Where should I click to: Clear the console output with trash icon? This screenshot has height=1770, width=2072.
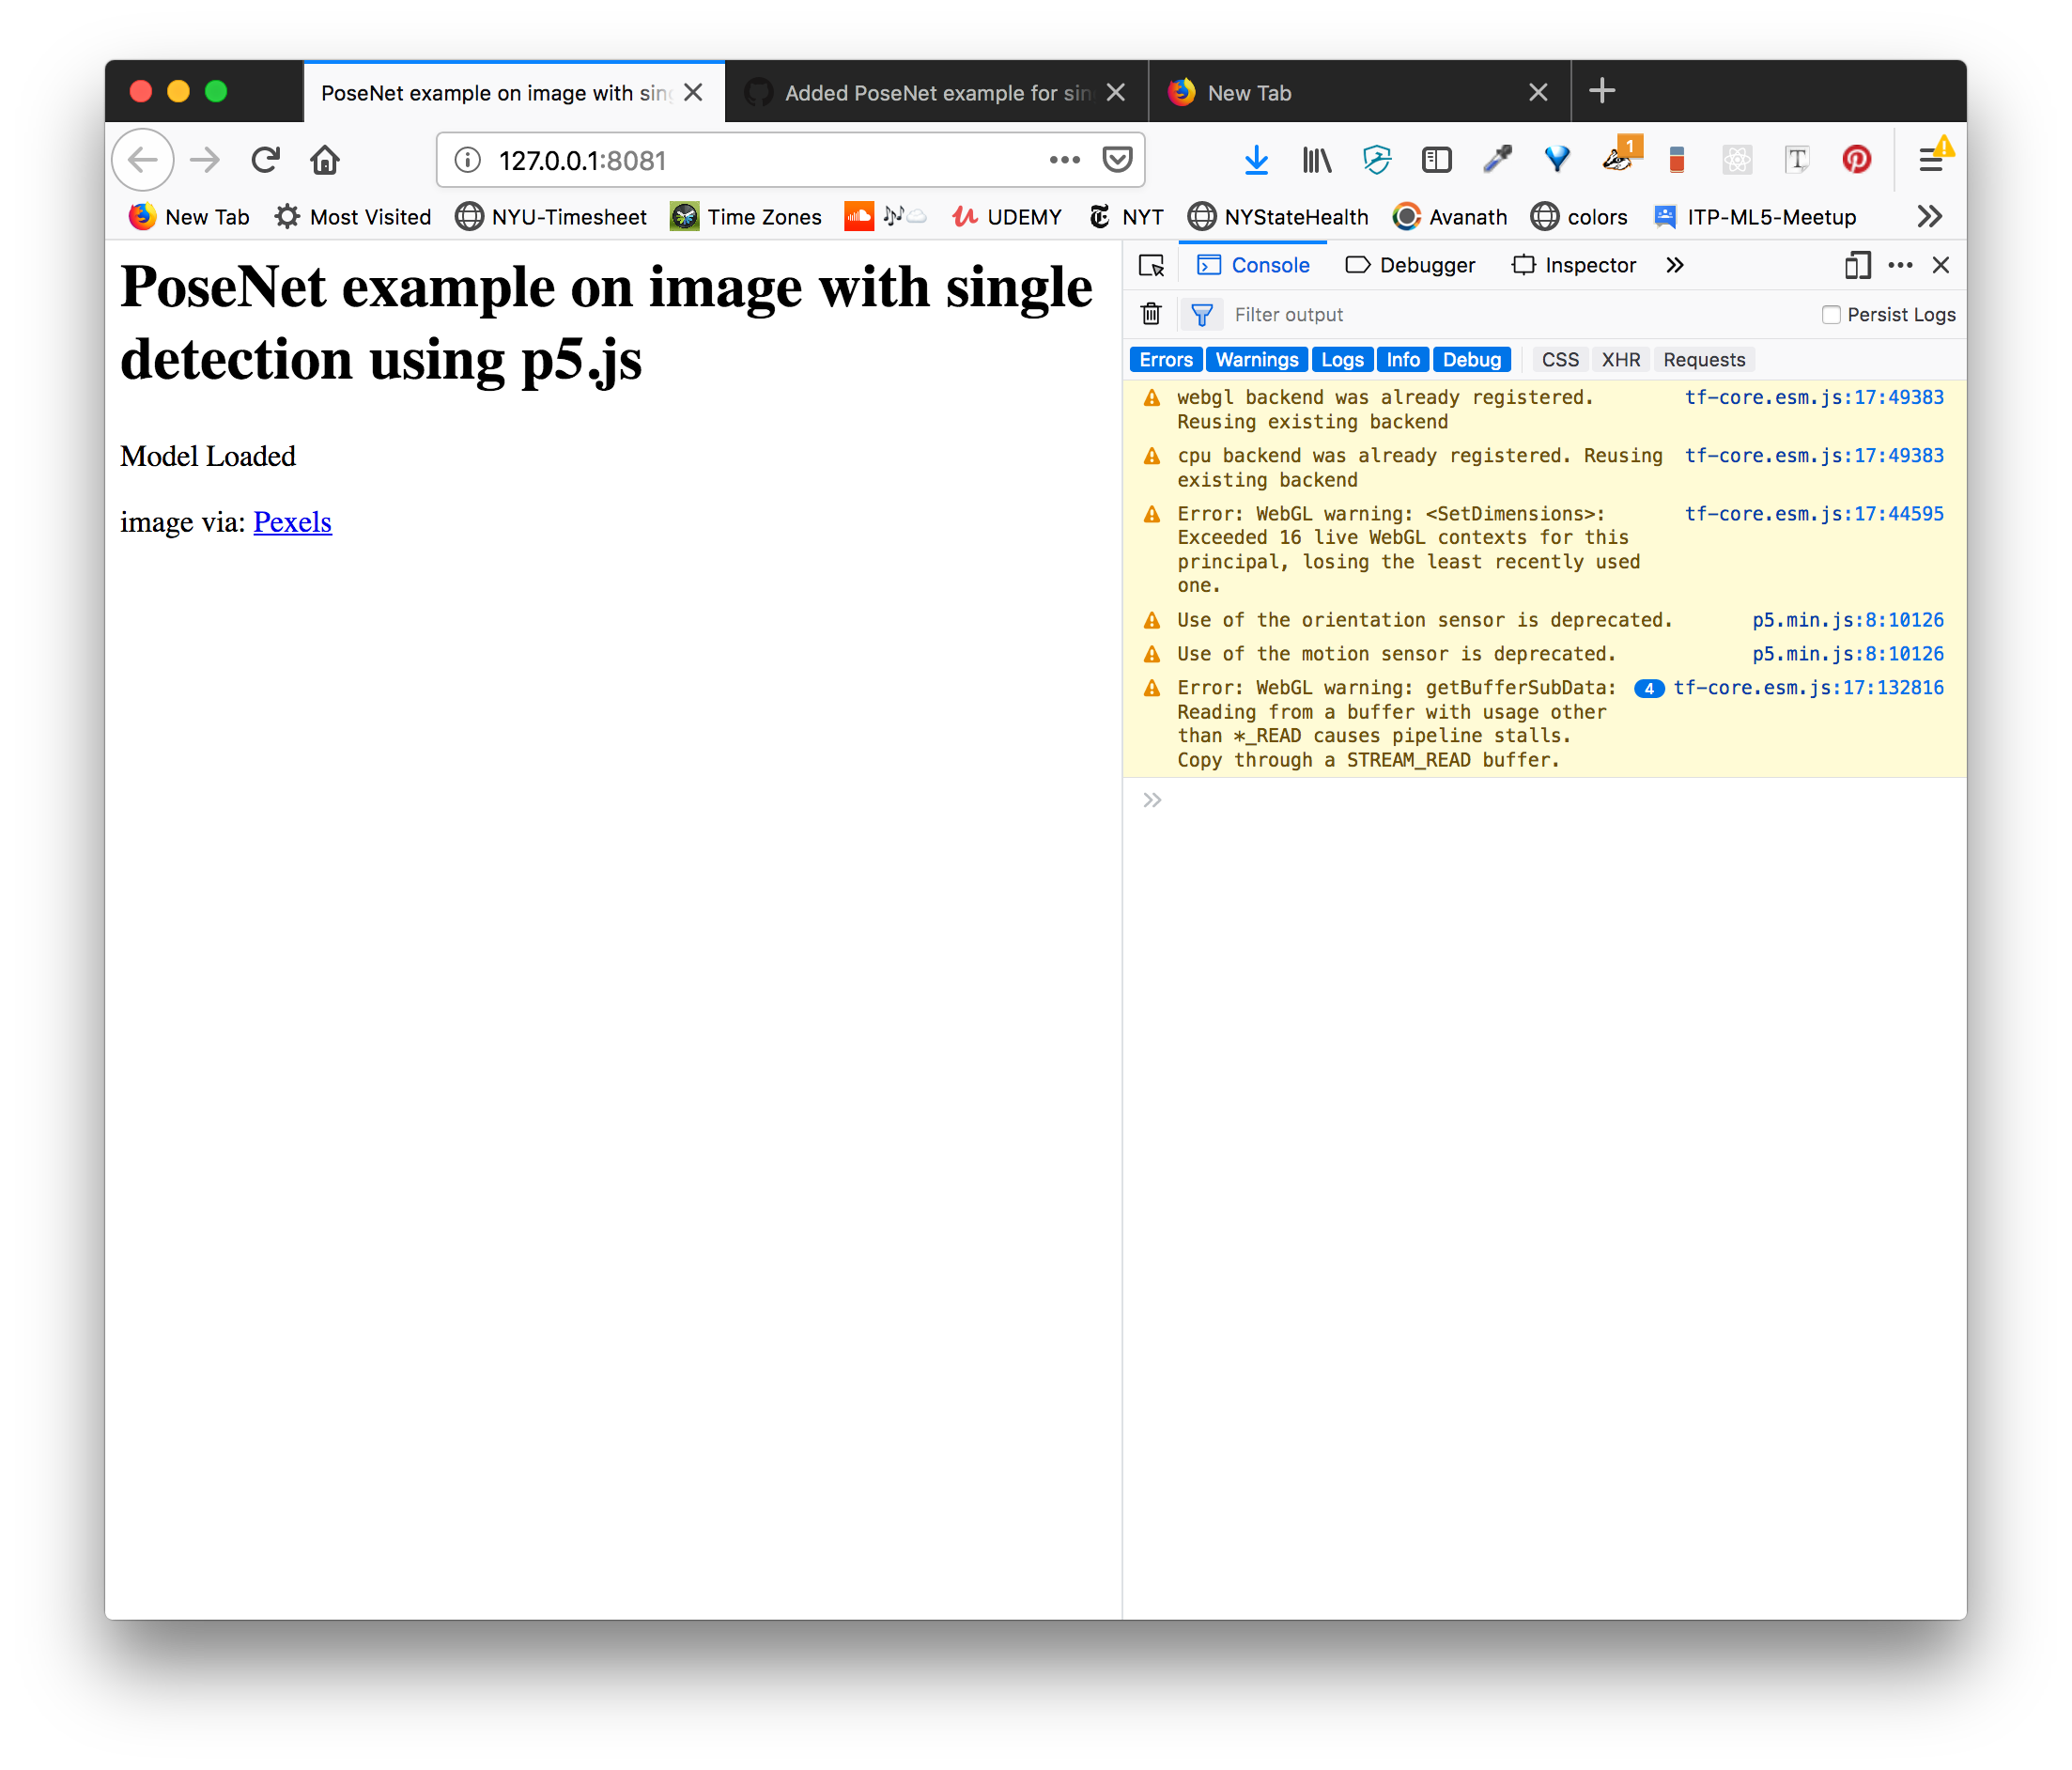[1150, 313]
